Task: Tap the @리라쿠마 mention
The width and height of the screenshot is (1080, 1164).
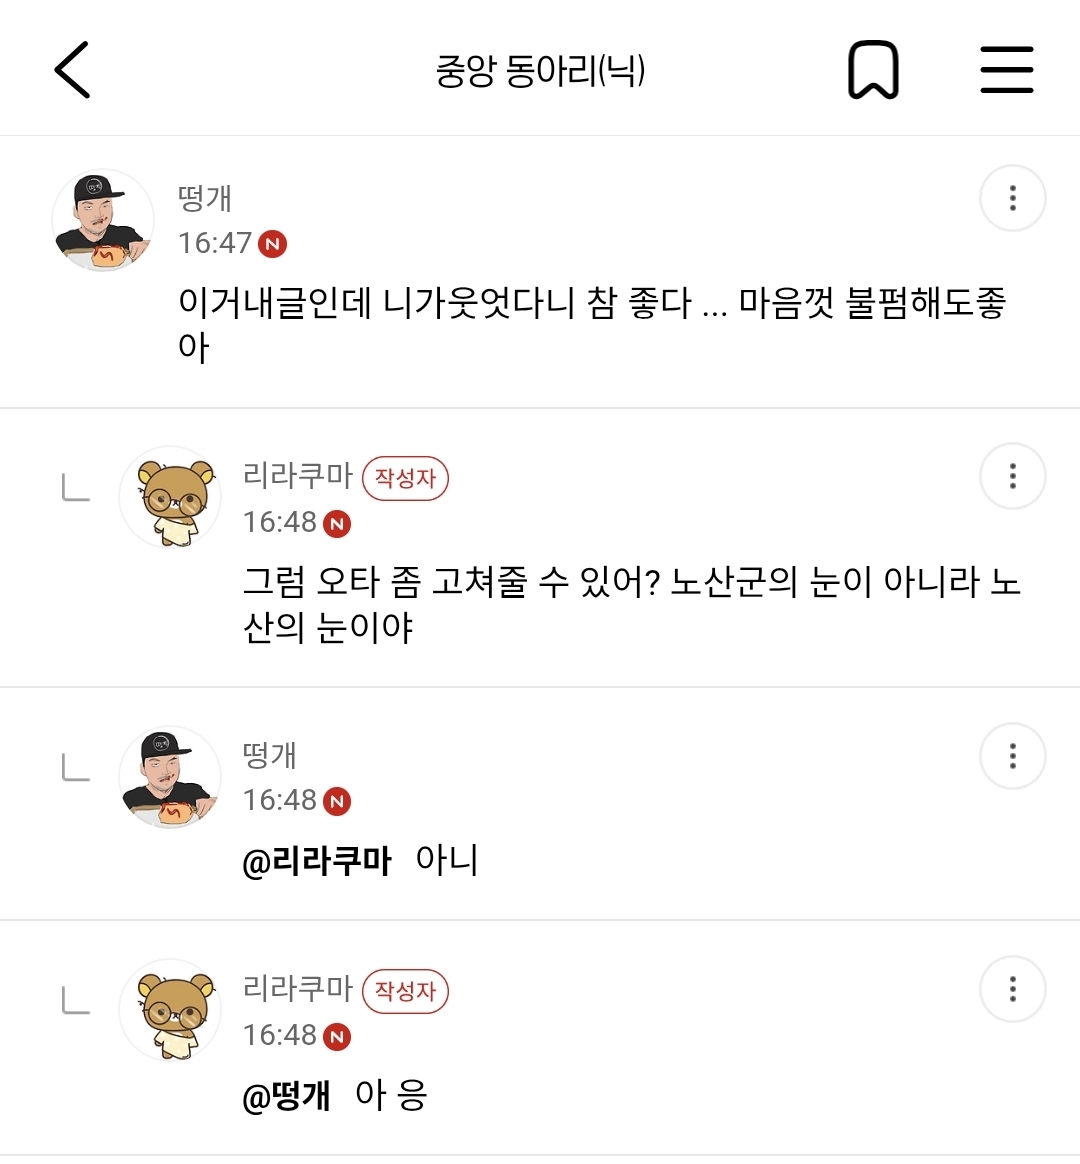Action: click(317, 861)
